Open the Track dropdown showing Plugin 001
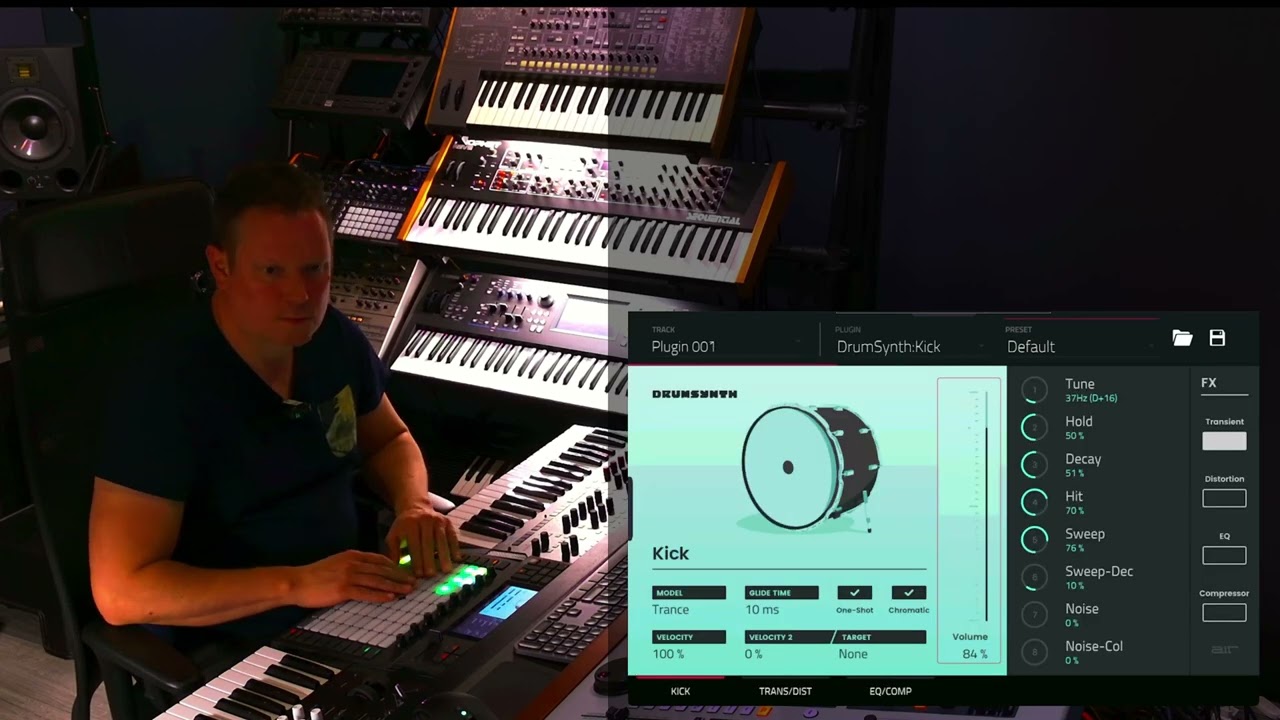1280x720 pixels. 727,339
